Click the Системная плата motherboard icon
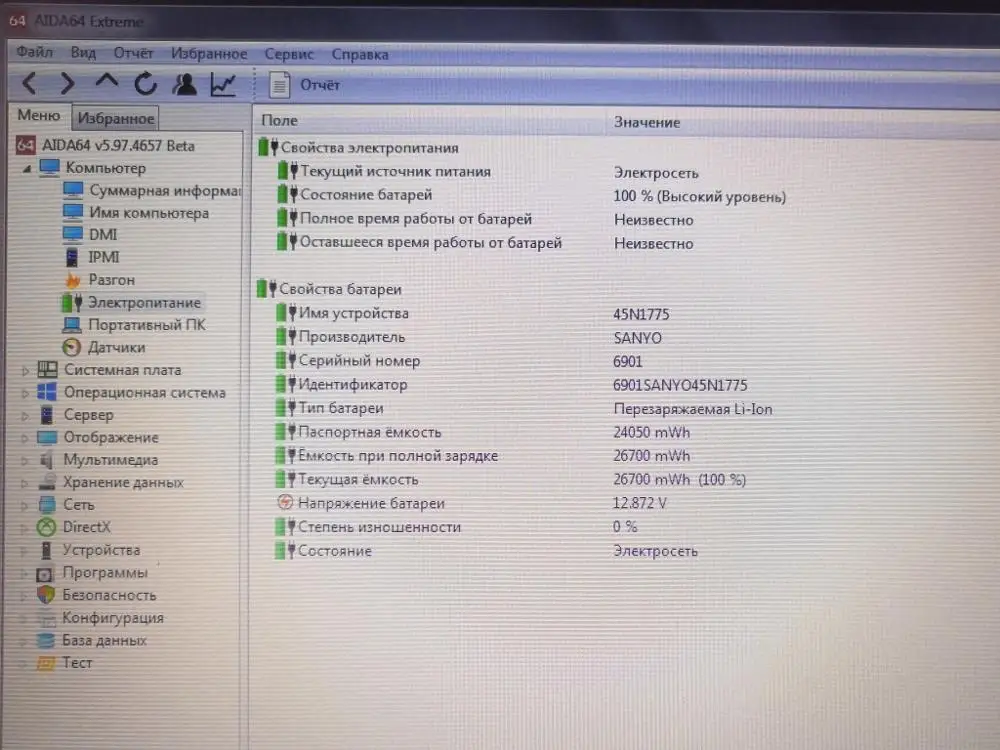The image size is (1000, 750). (47, 370)
